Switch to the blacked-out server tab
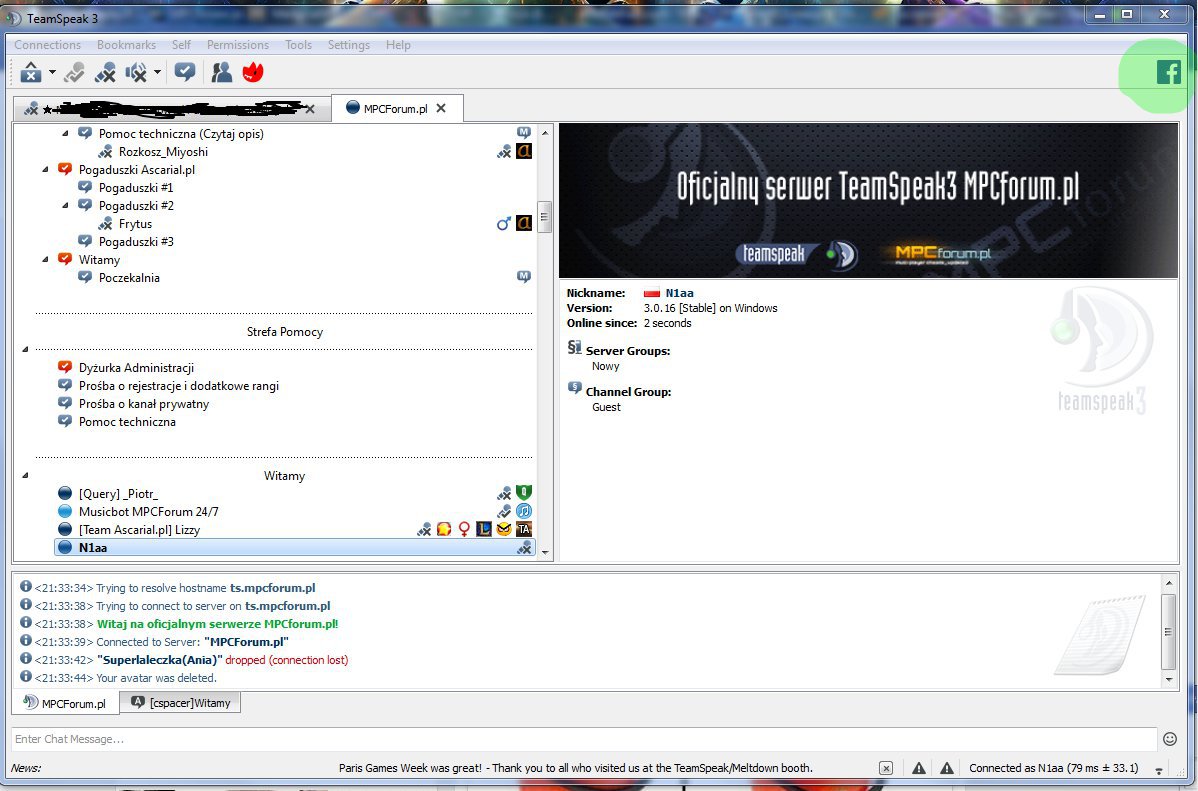The image size is (1198, 791). coord(172,109)
